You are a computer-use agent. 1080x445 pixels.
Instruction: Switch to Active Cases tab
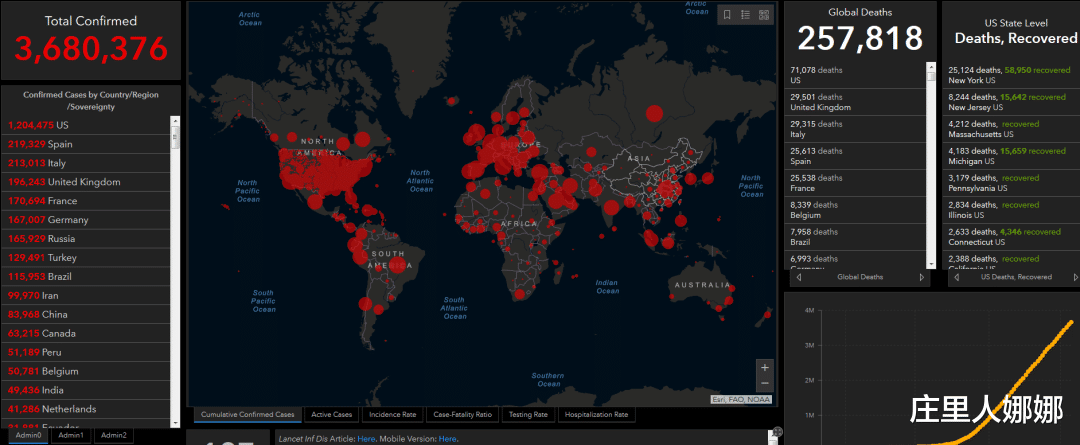(x=331, y=415)
